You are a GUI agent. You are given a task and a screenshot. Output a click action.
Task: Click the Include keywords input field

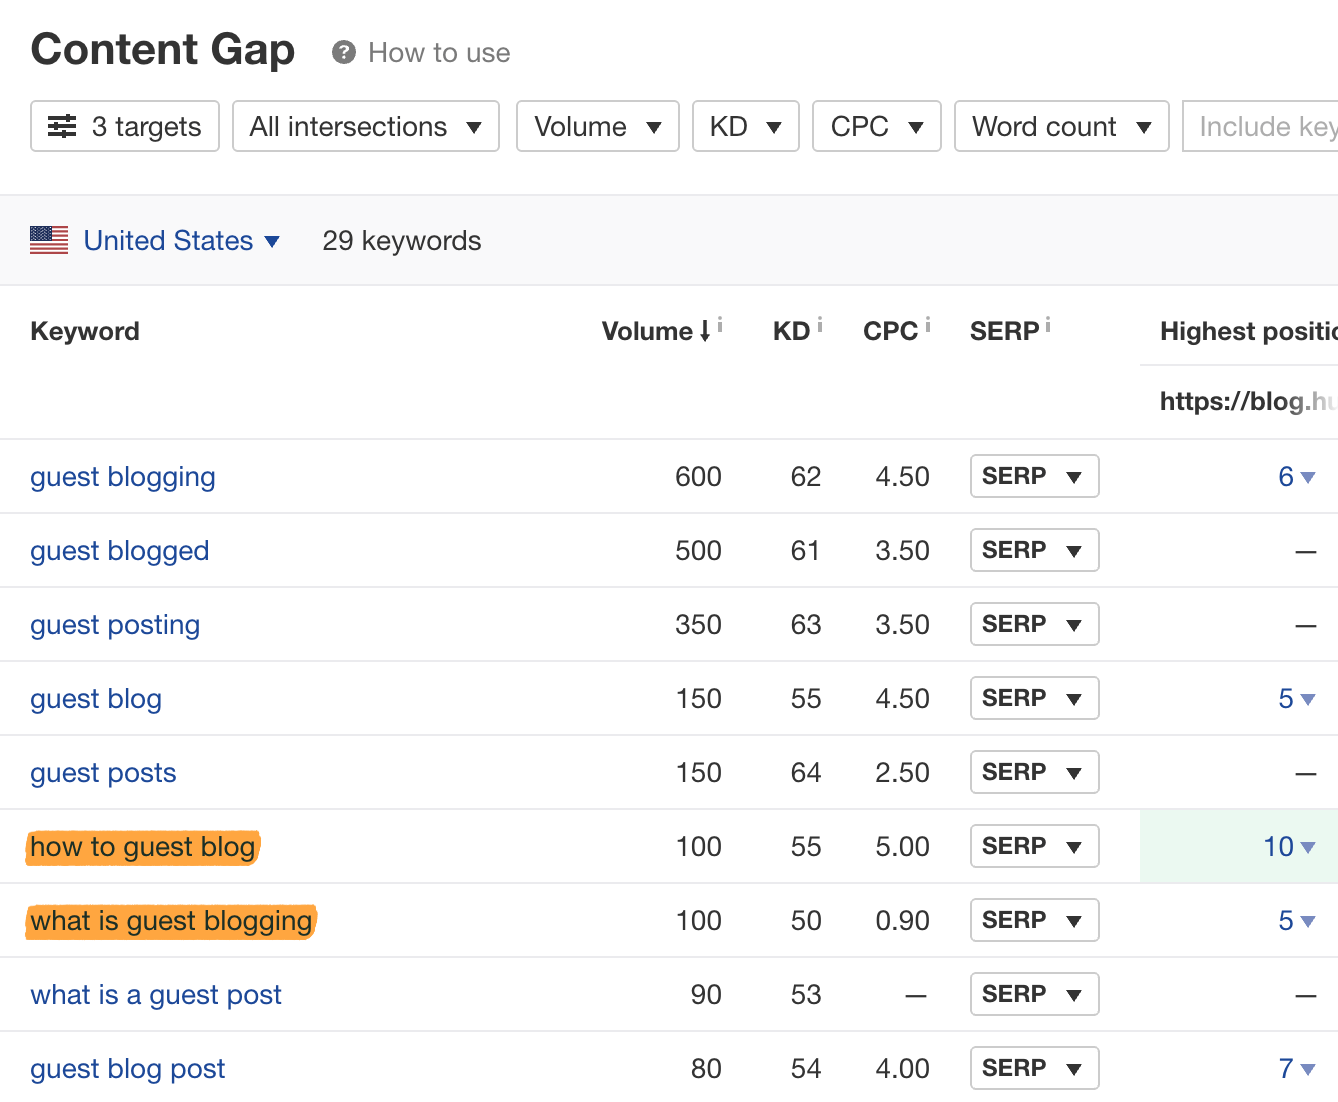[1262, 127]
